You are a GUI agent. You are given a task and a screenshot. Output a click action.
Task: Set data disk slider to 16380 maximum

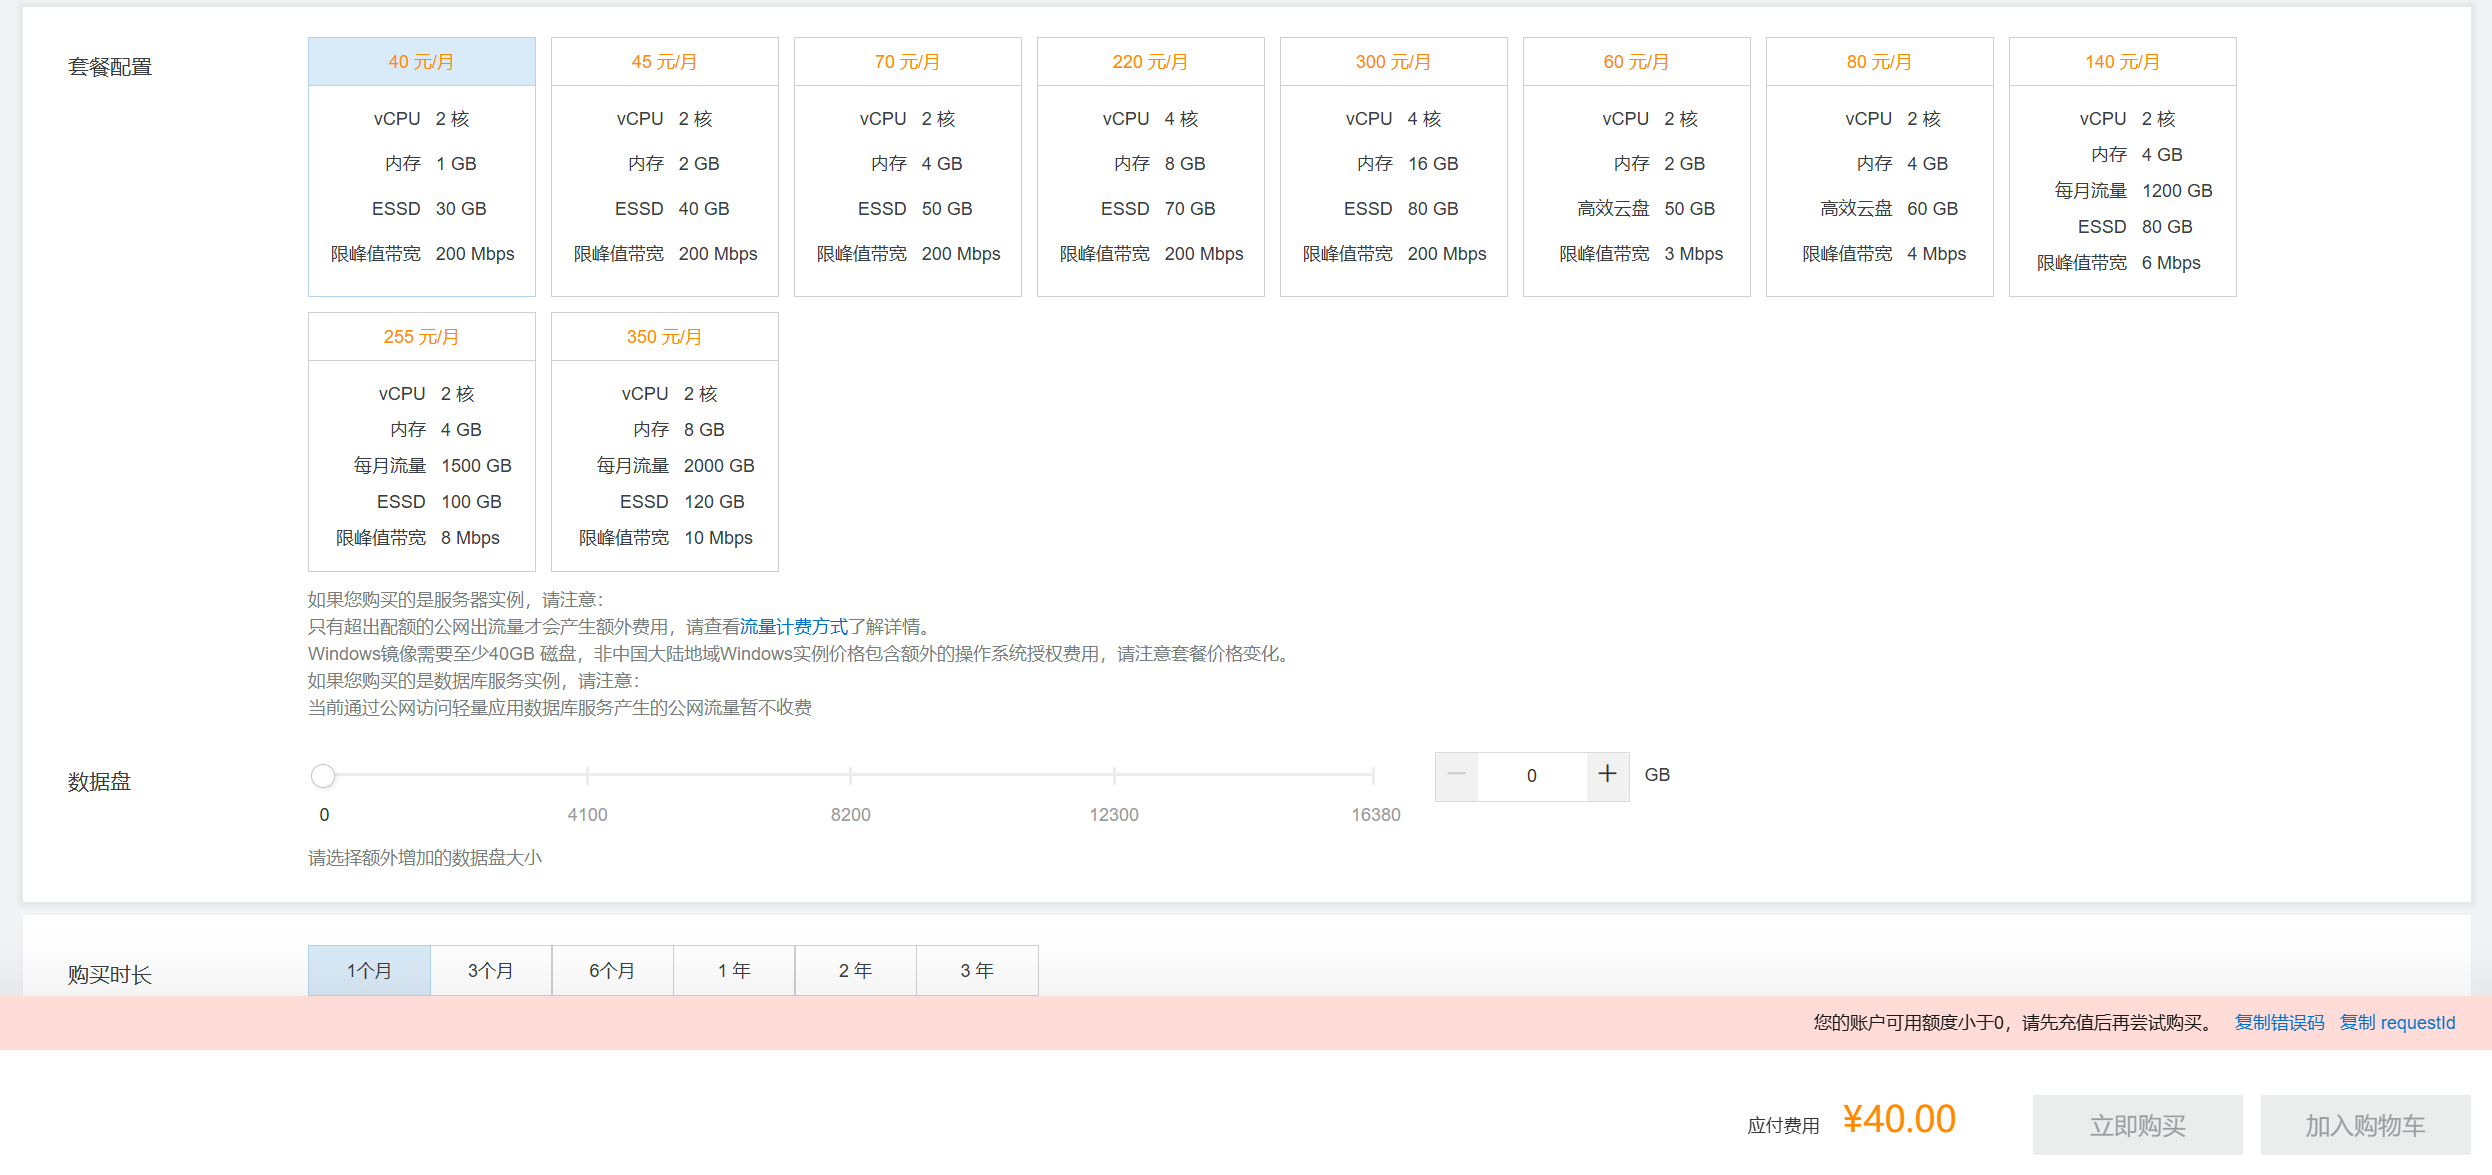click(x=1373, y=775)
